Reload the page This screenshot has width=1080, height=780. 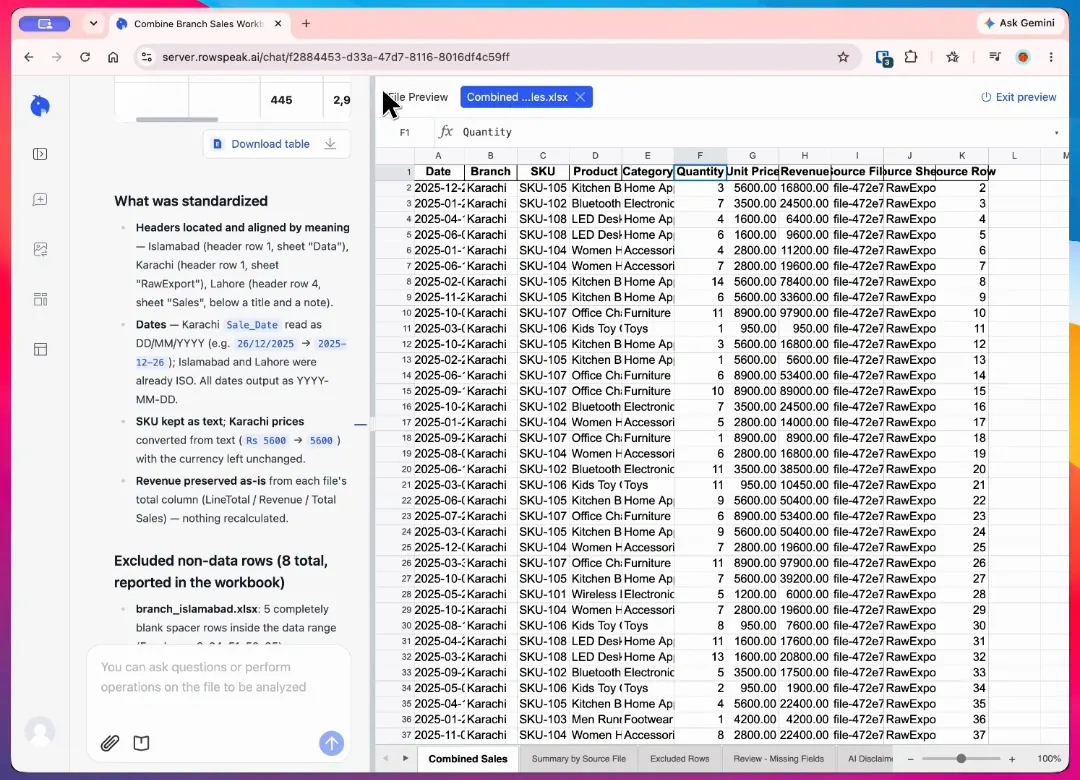click(85, 57)
